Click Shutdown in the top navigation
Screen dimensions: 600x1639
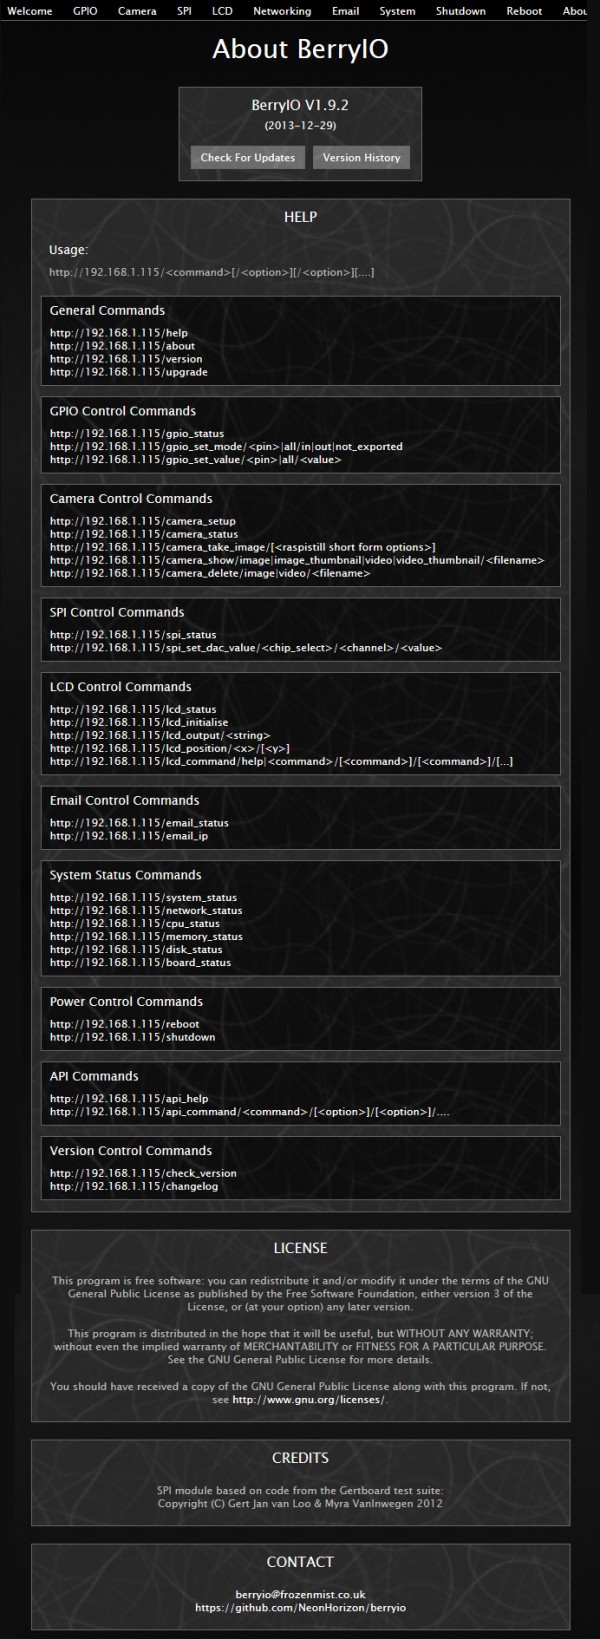pyautogui.click(x=460, y=11)
